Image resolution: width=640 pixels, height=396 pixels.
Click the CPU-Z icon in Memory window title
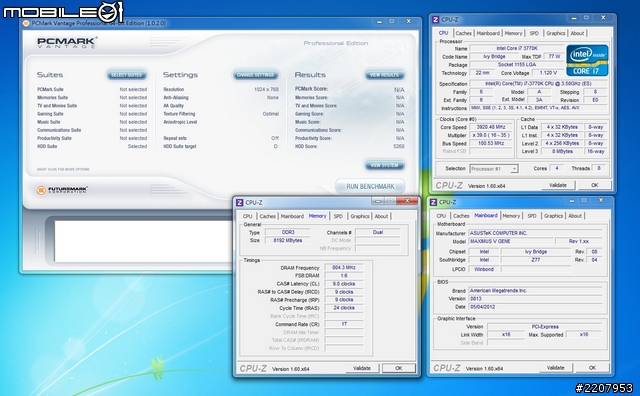click(x=240, y=202)
